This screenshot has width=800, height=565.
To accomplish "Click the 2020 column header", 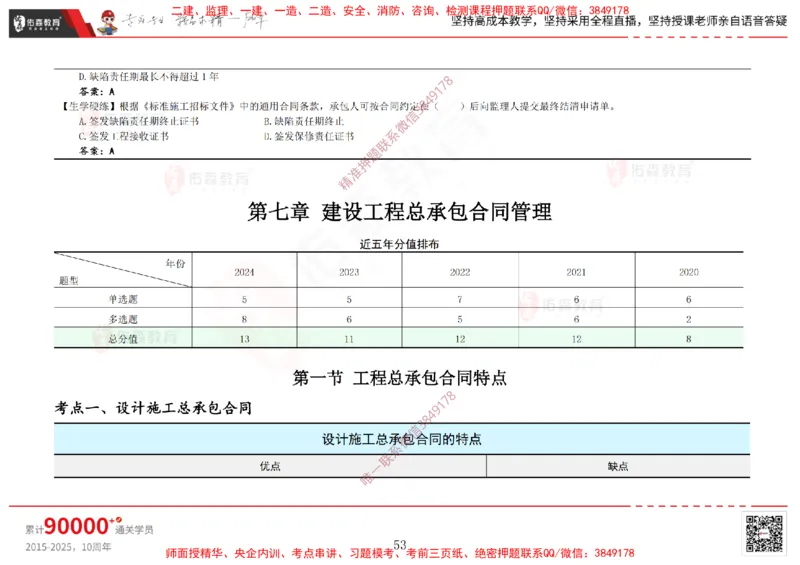I will click(x=689, y=272).
